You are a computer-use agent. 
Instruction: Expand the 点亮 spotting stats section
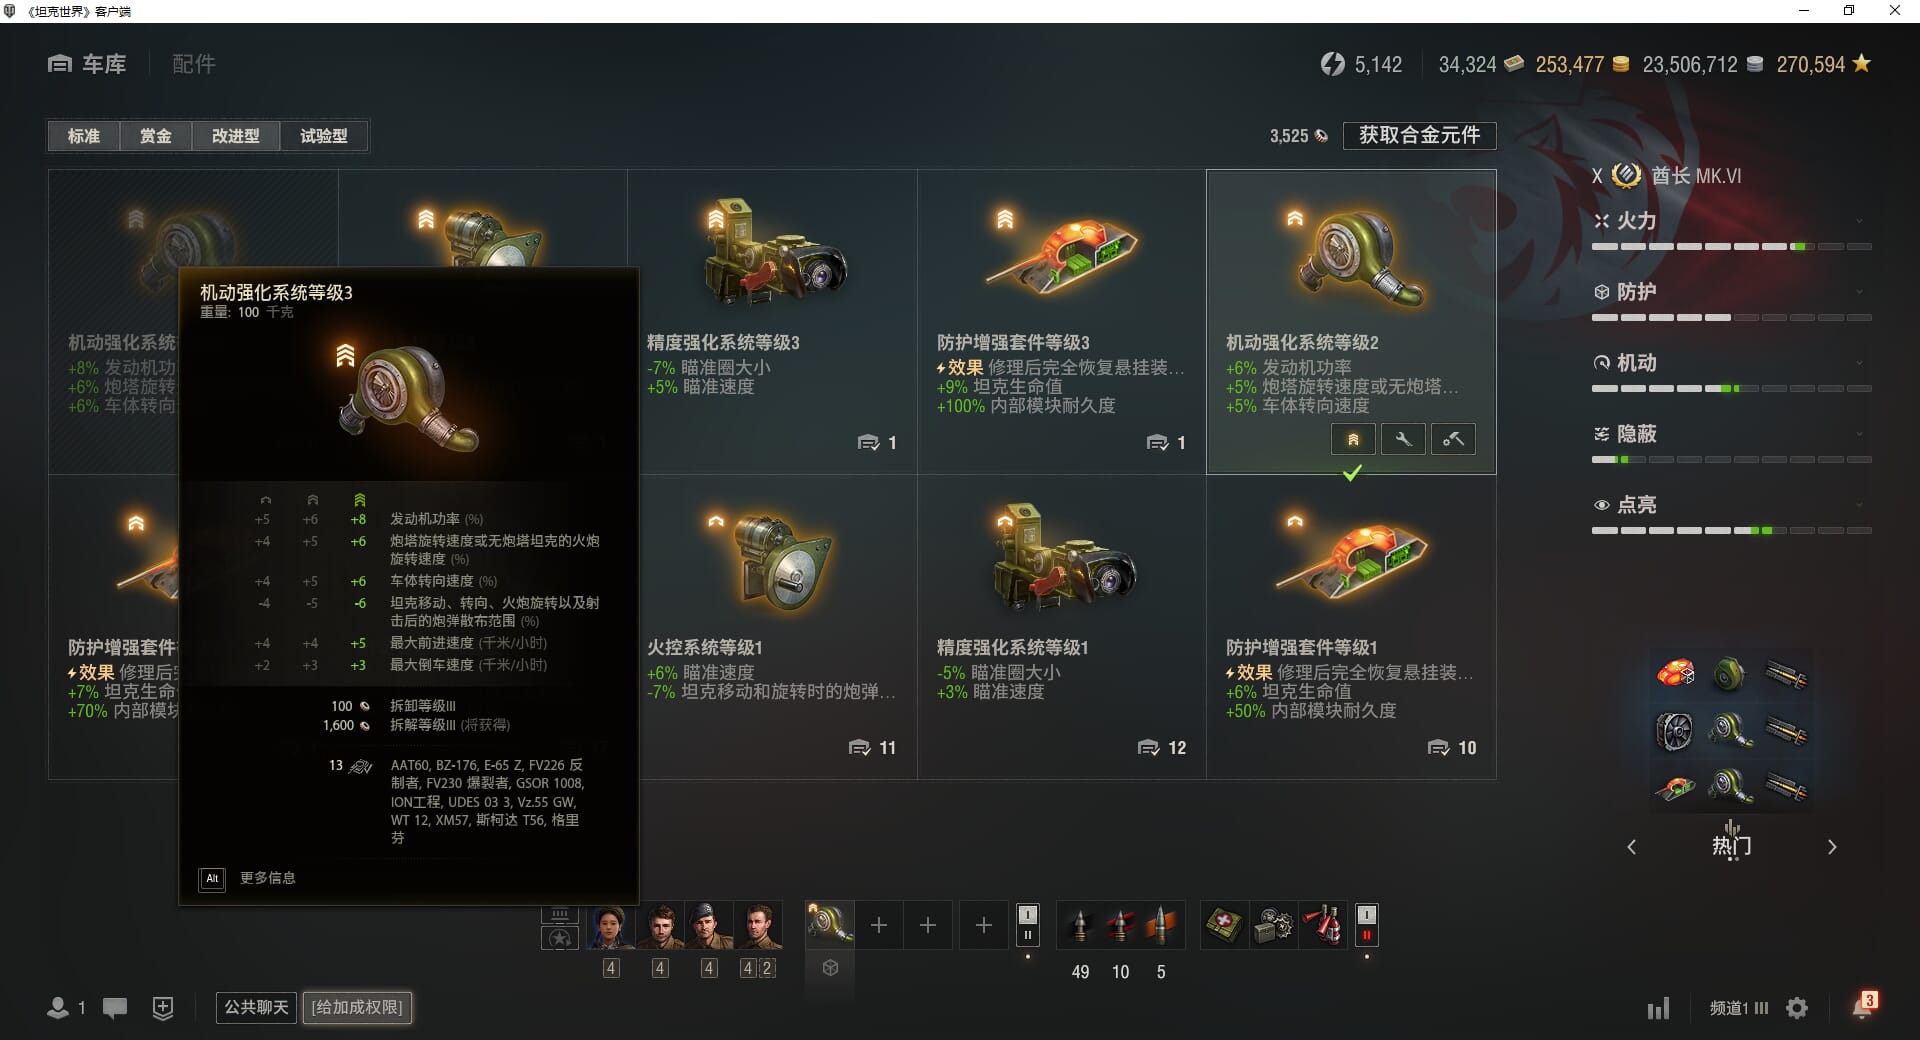click(1731, 505)
